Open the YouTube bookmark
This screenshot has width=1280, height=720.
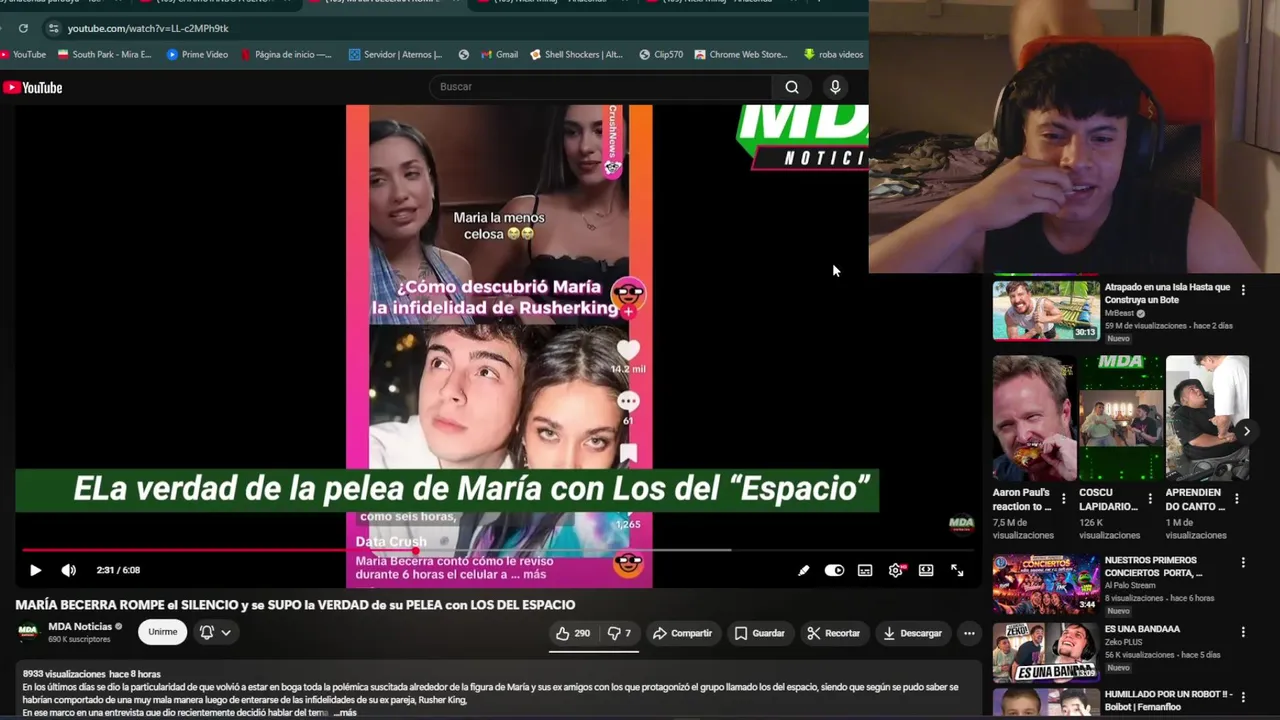(23, 54)
